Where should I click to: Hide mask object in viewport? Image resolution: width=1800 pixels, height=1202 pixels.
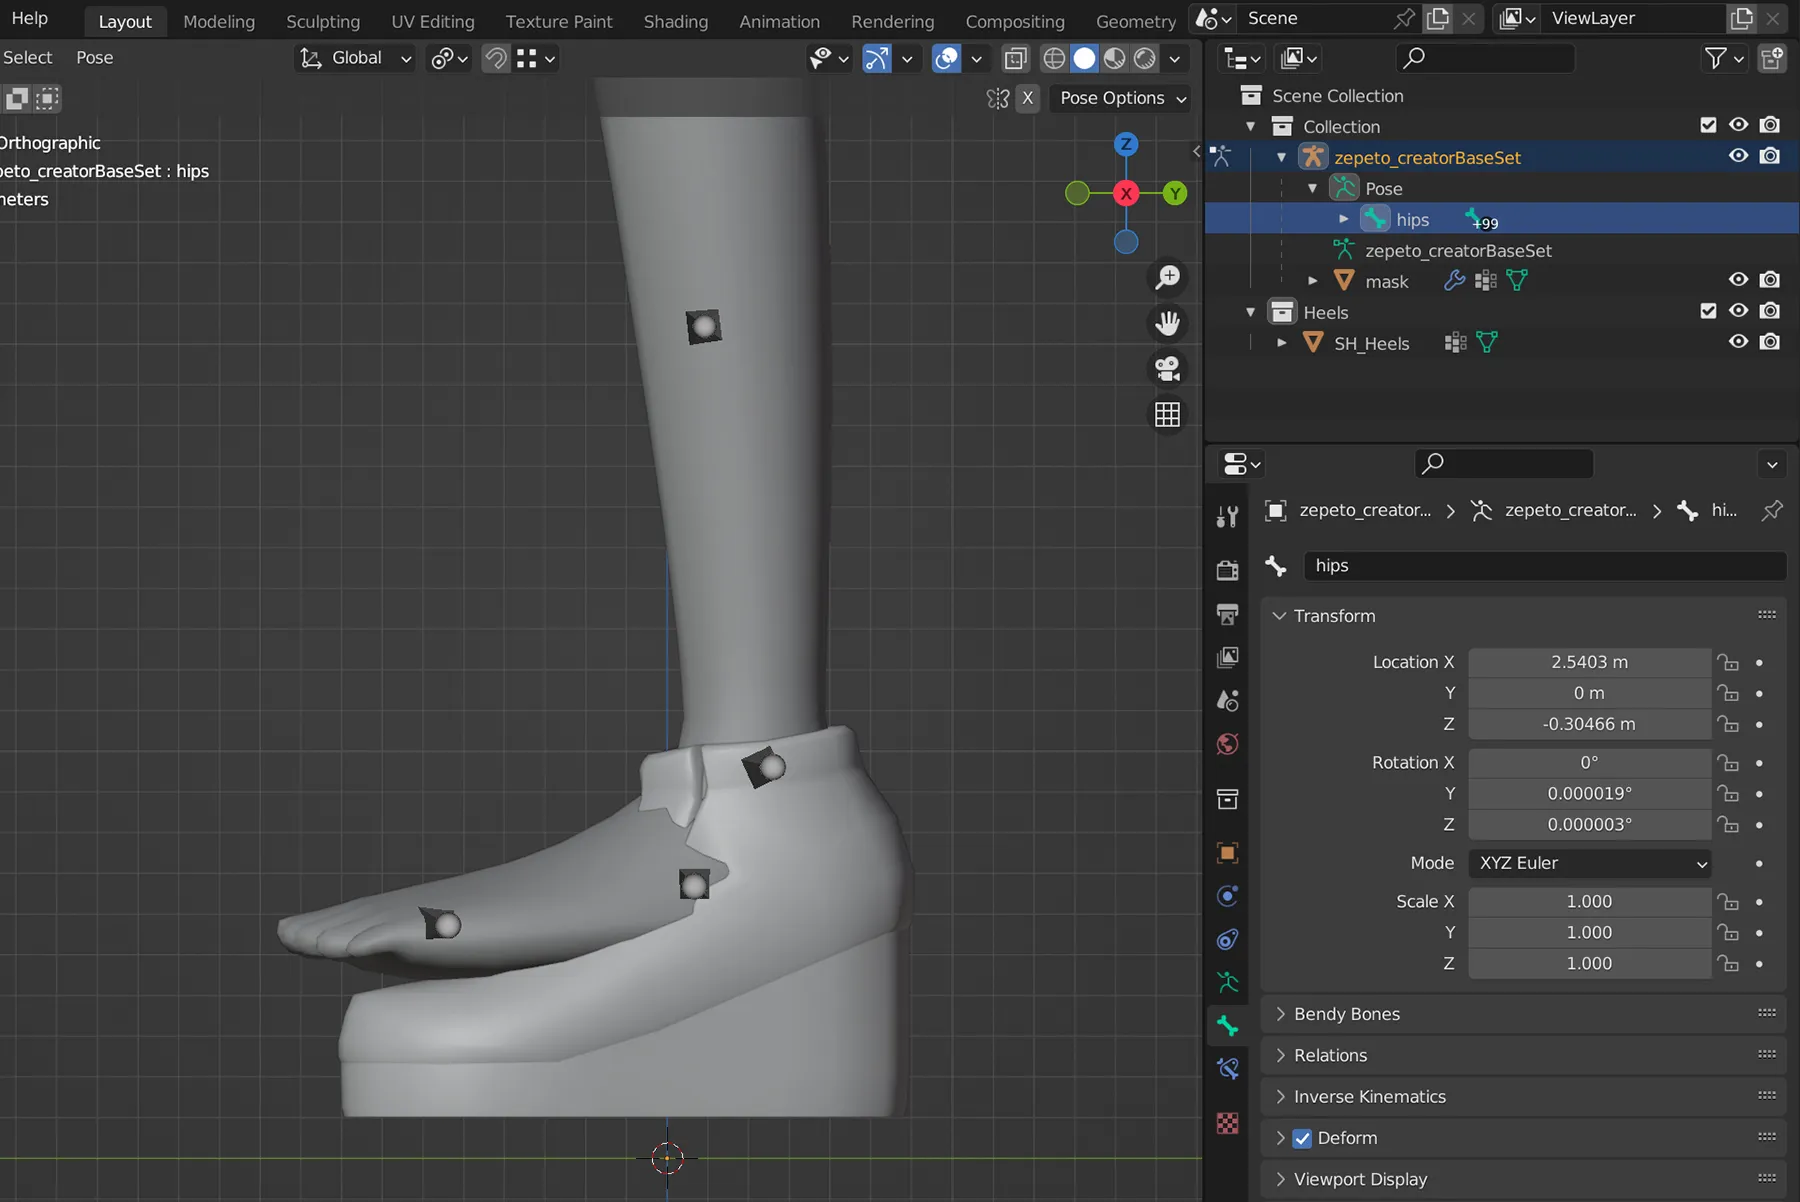point(1739,280)
